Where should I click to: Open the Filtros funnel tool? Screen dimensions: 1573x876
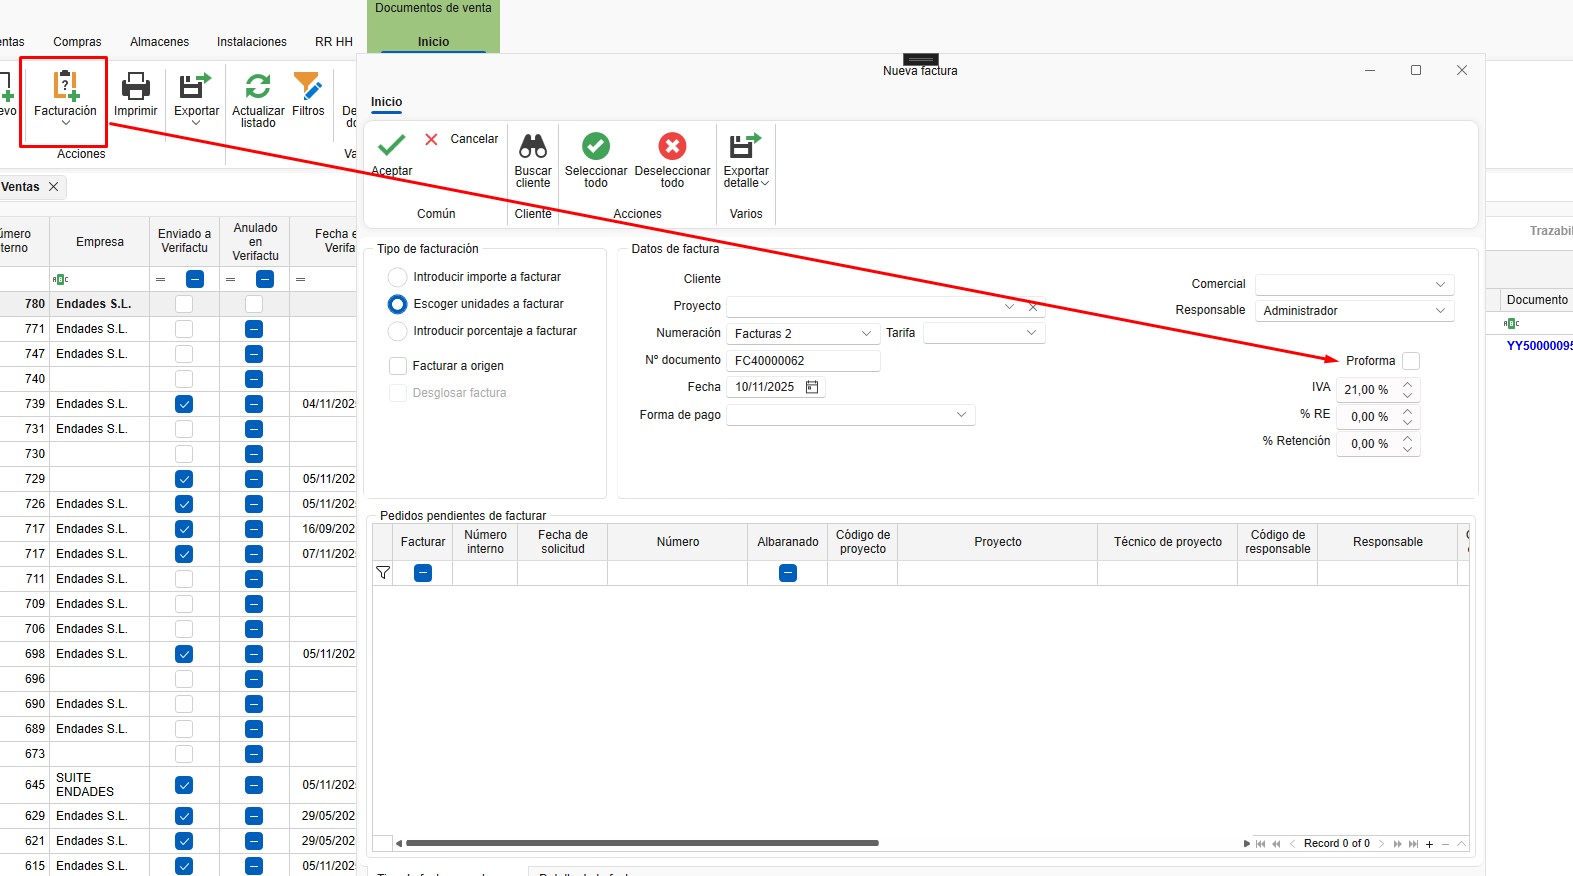308,87
